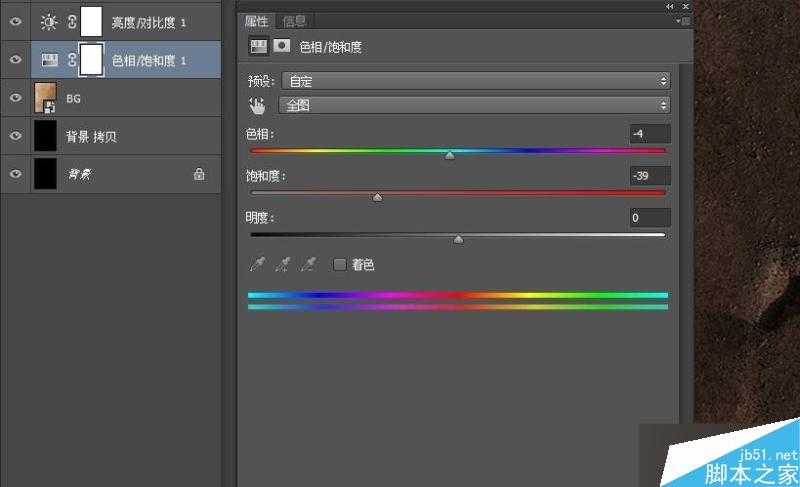Enable the 着色 colorize checkbox

pos(339,265)
